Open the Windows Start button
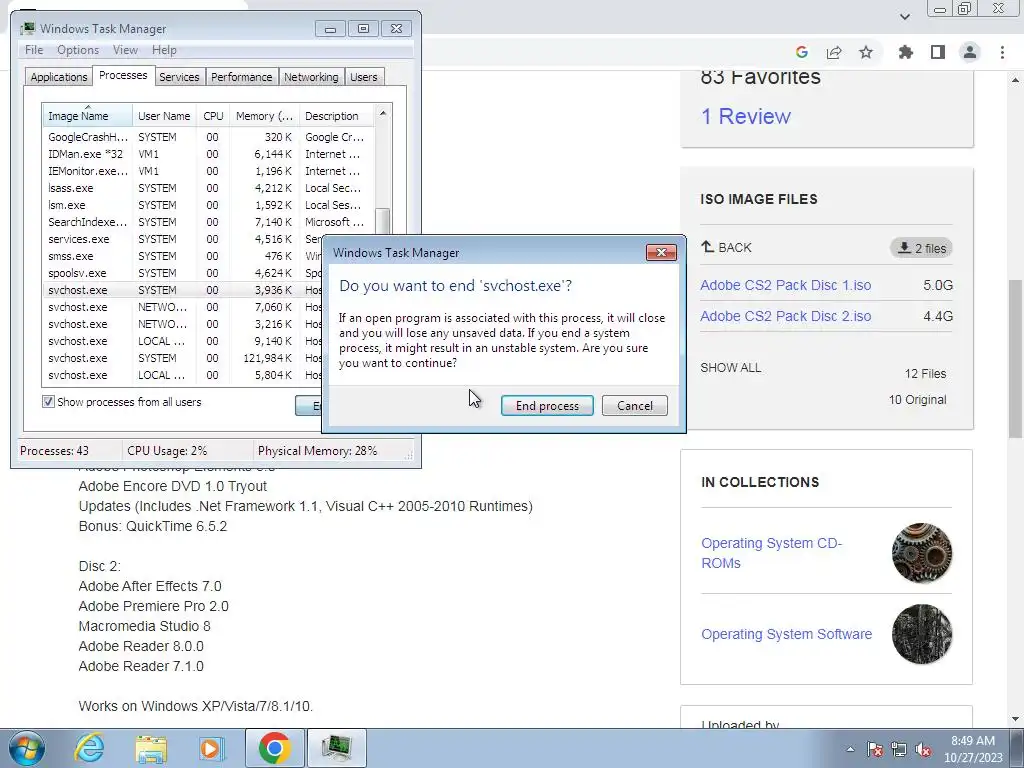The height and width of the screenshot is (768, 1024). 27,748
